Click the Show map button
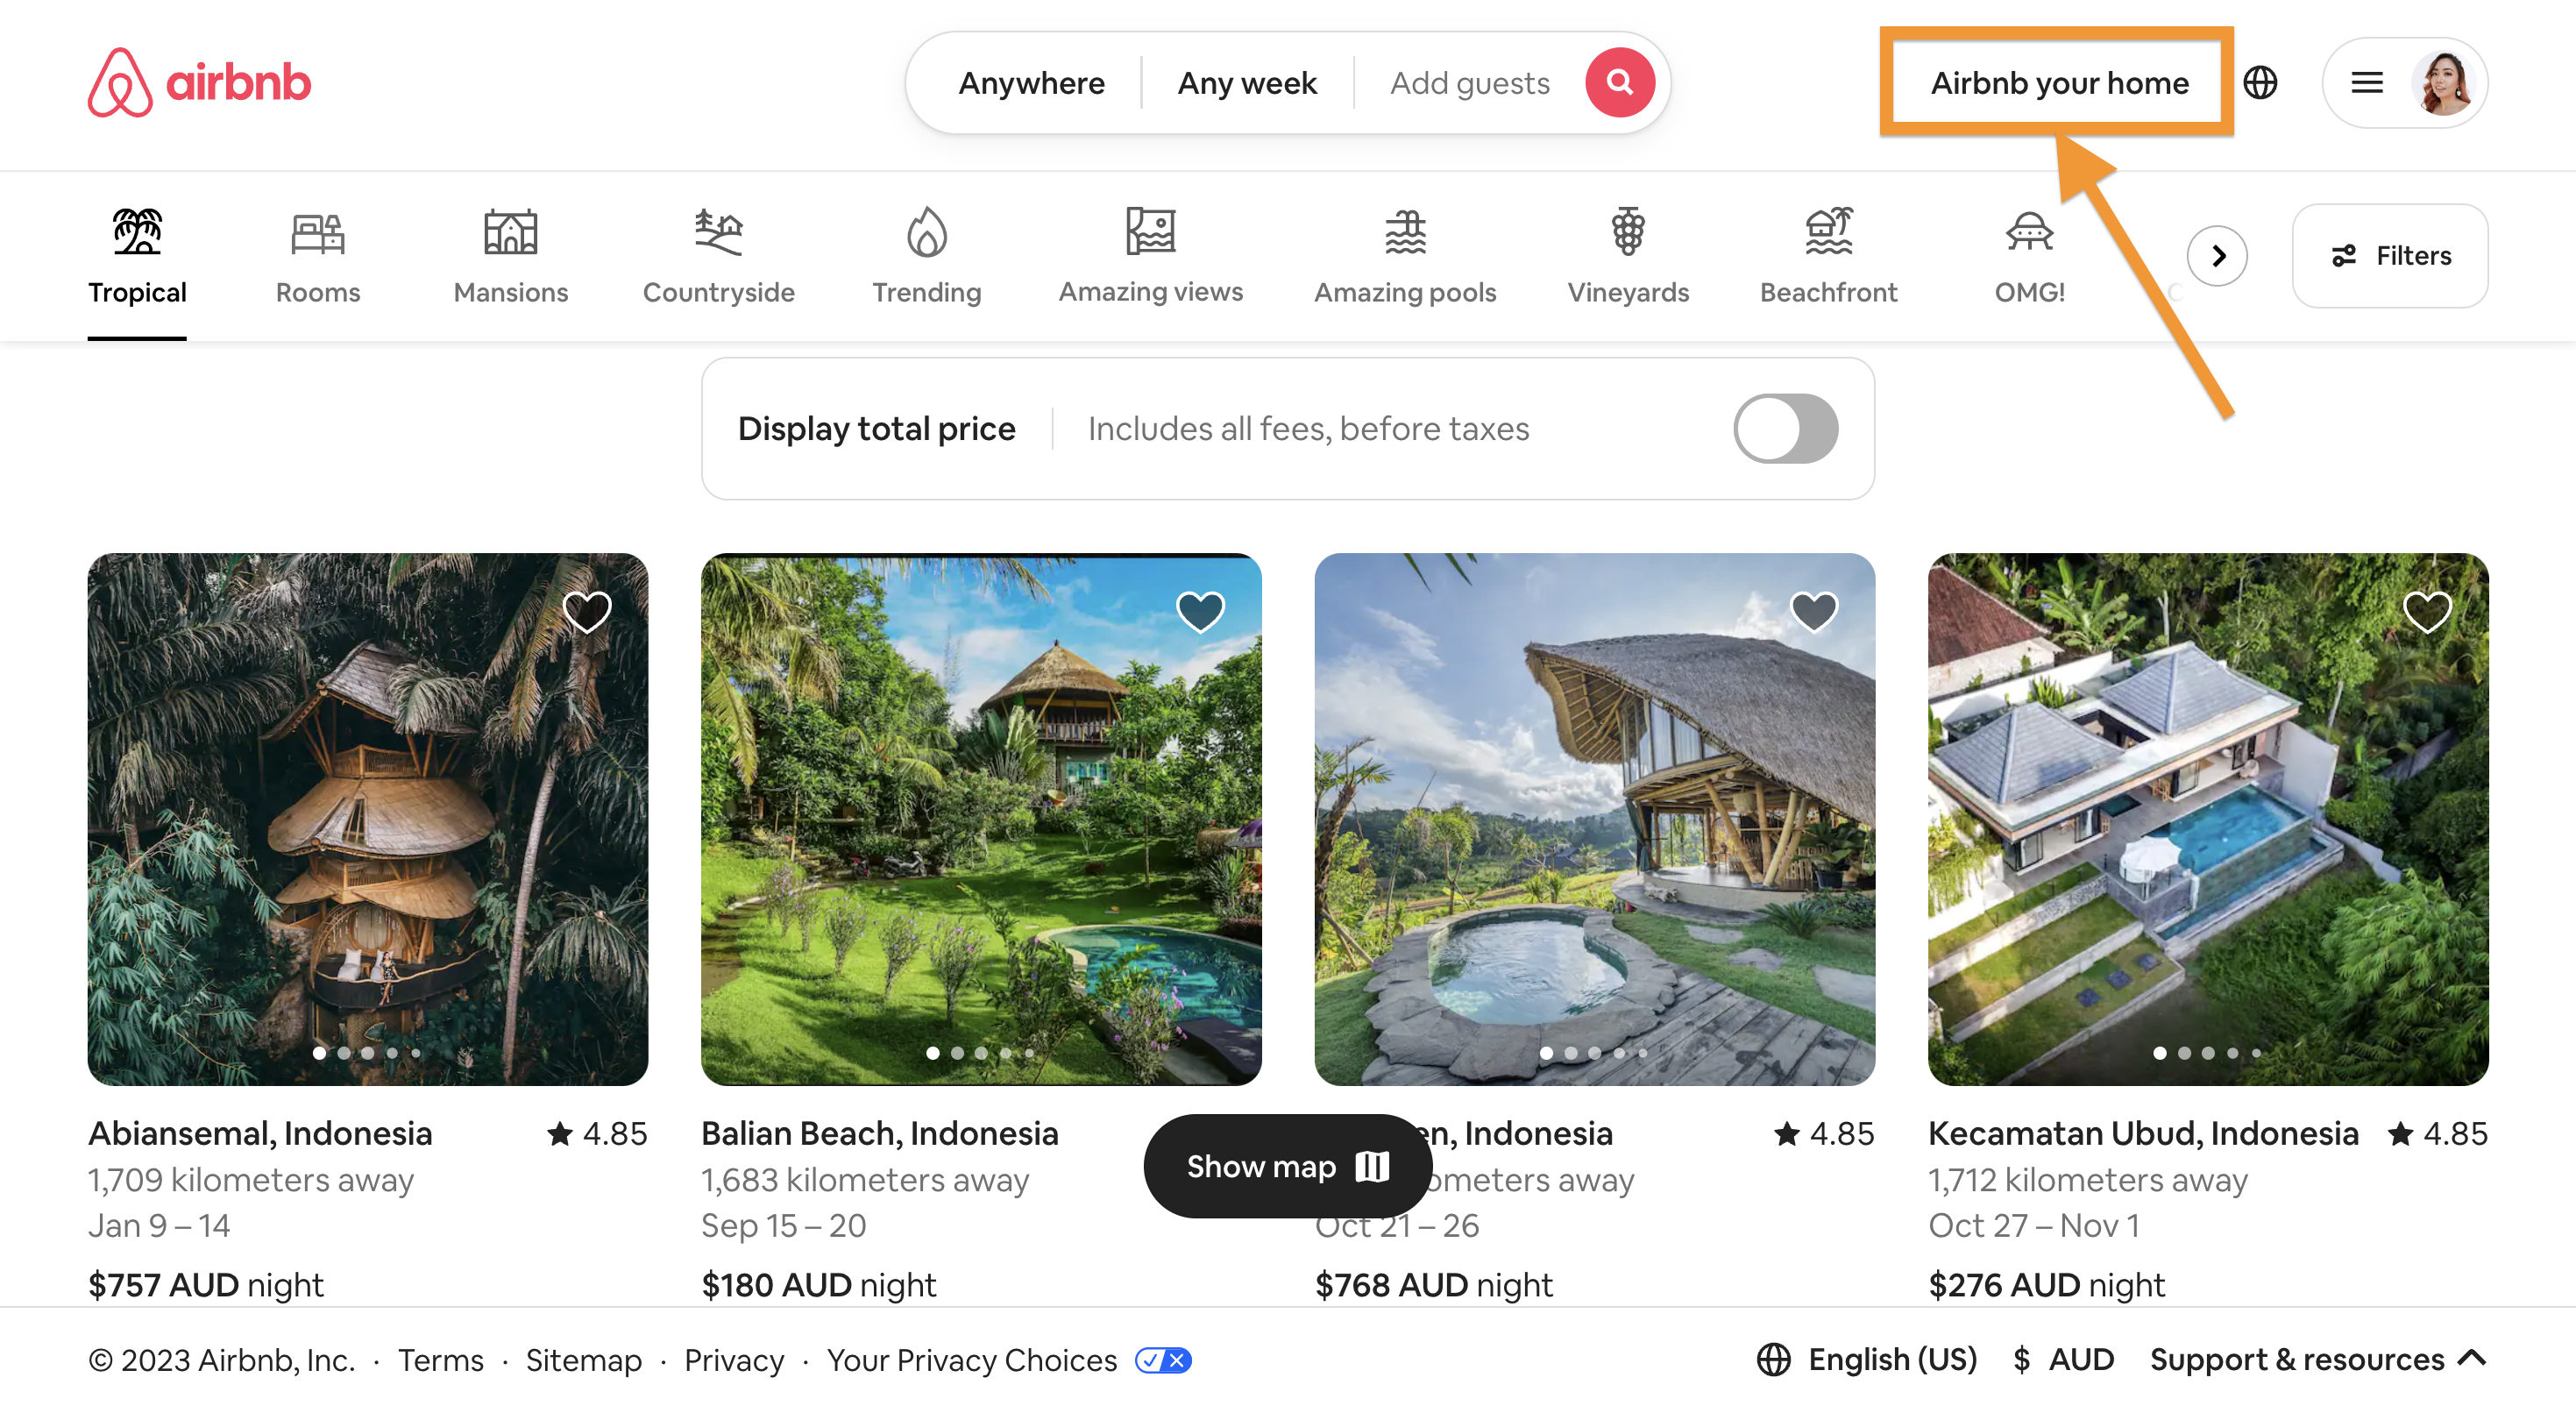 coord(1288,1166)
